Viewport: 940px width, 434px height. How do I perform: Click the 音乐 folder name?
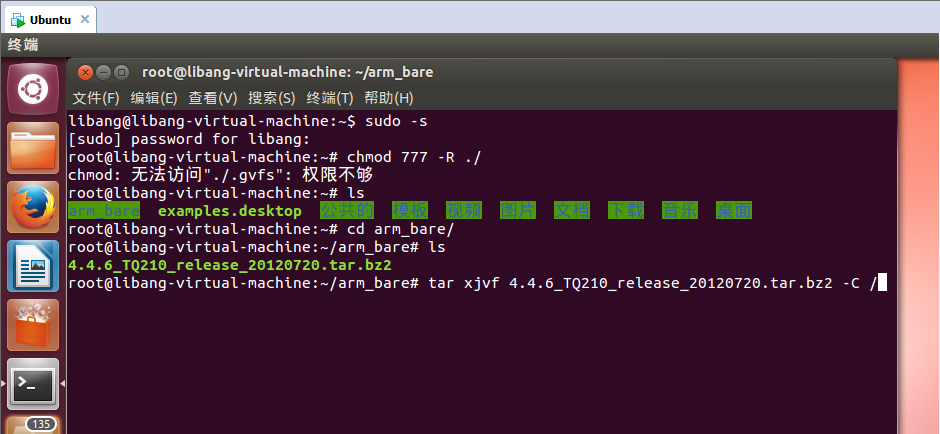point(680,211)
